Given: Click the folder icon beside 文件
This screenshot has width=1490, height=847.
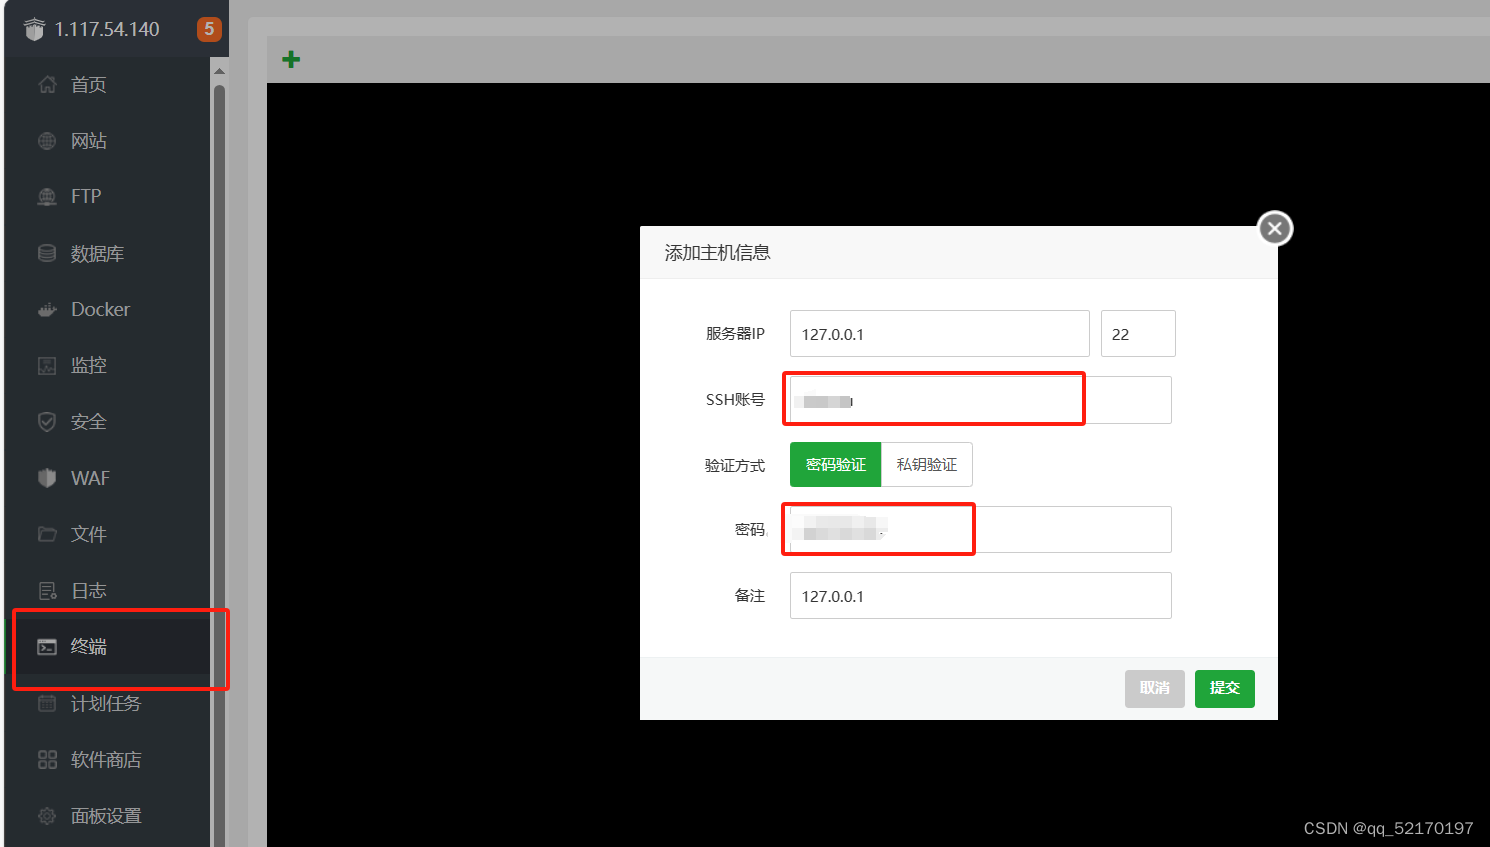Looking at the screenshot, I should point(47,534).
